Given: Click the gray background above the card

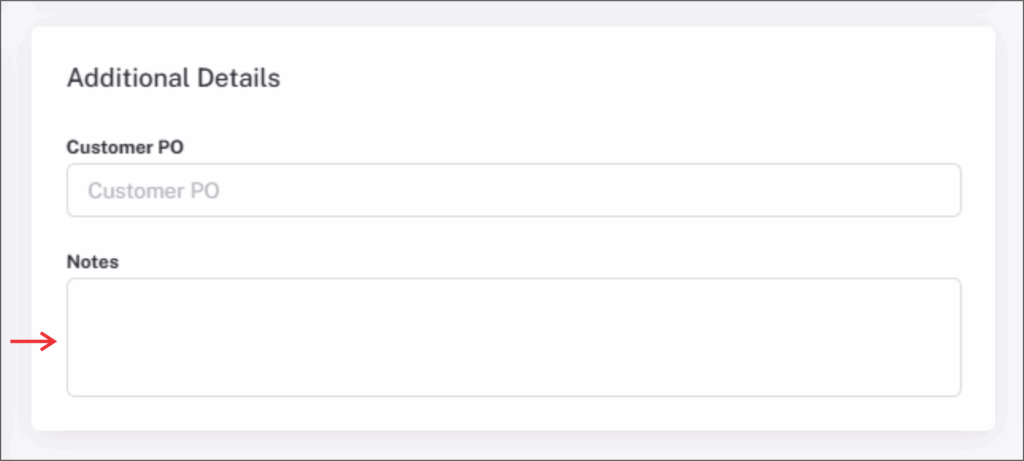Looking at the screenshot, I should pyautogui.click(x=512, y=12).
